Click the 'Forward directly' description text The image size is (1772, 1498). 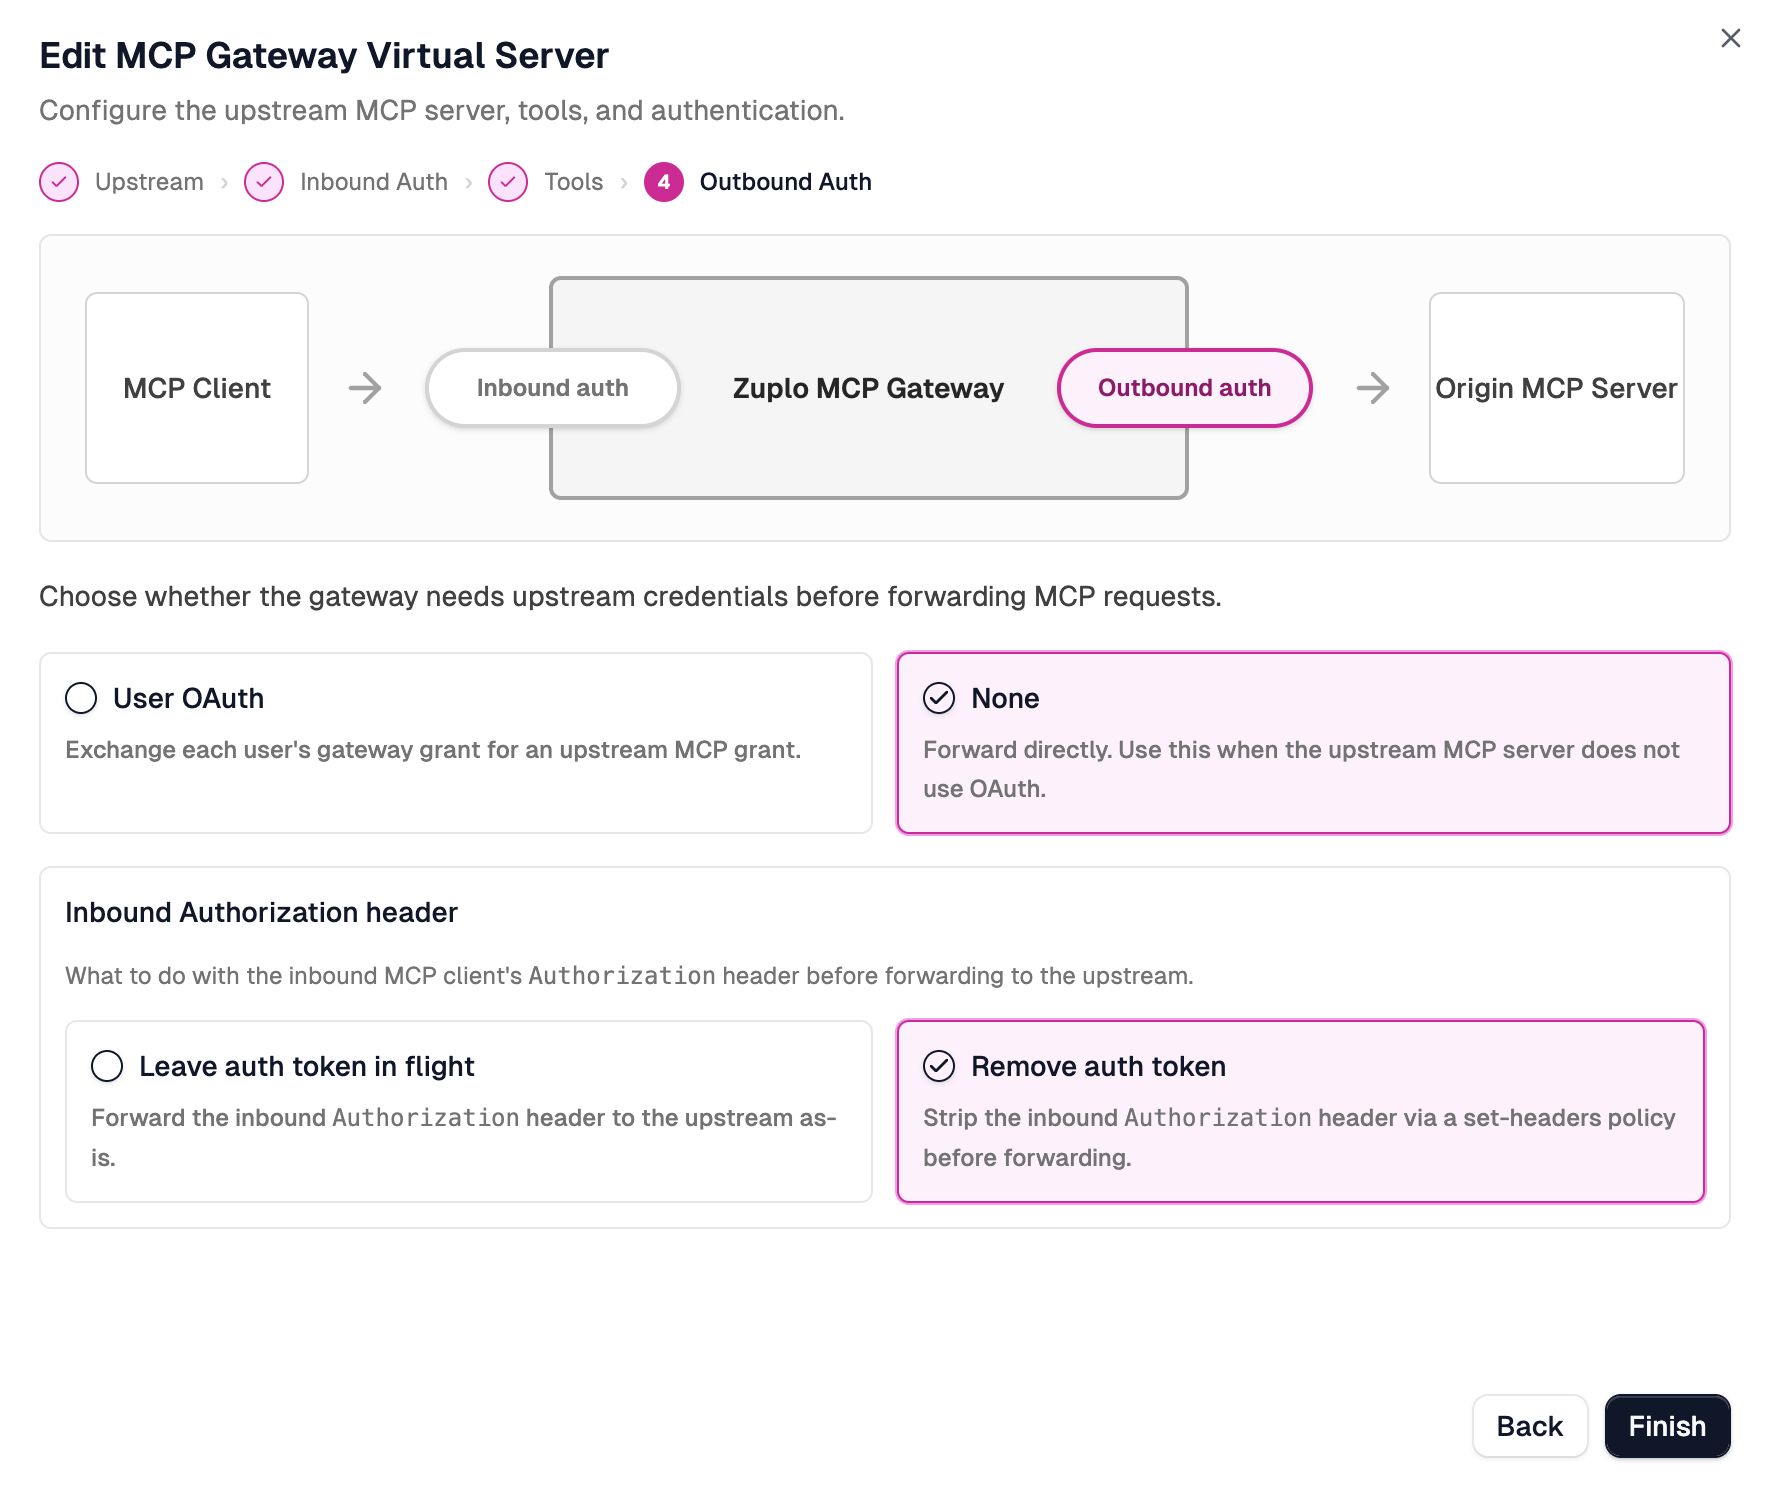click(x=1301, y=769)
